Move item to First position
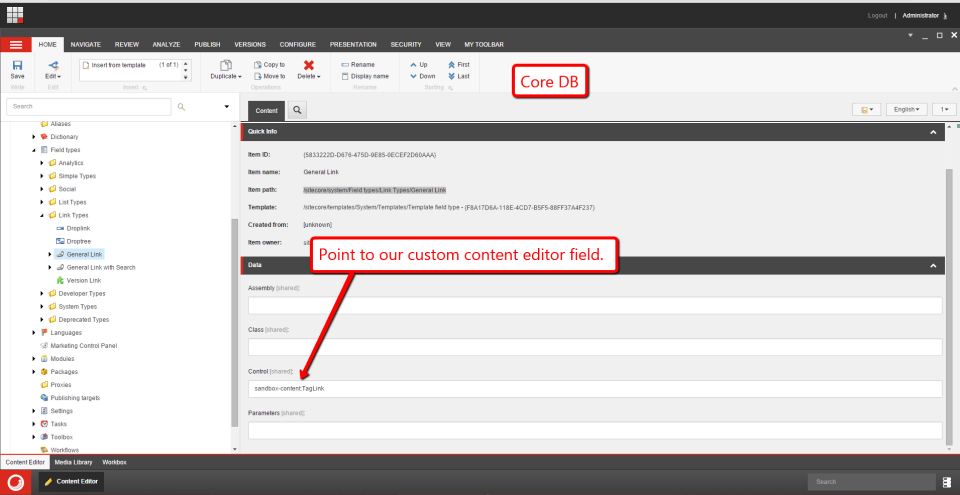 tap(459, 64)
